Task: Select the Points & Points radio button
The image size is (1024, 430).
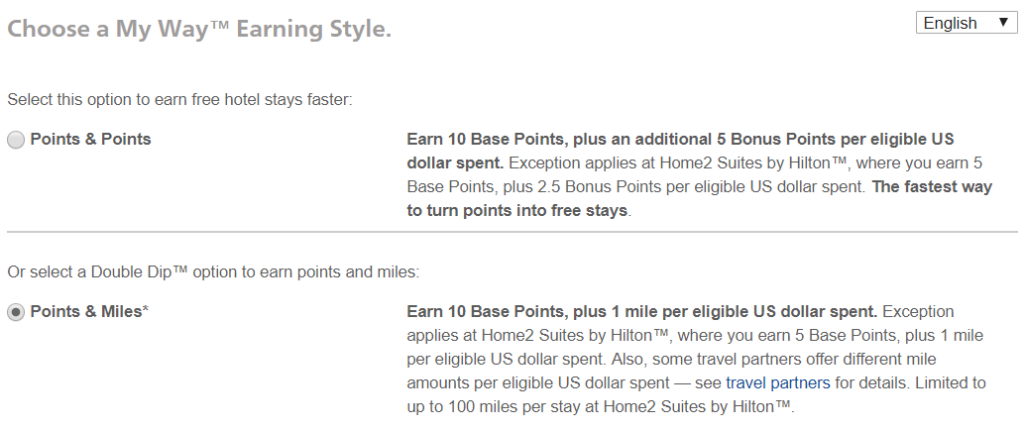Action: point(16,140)
